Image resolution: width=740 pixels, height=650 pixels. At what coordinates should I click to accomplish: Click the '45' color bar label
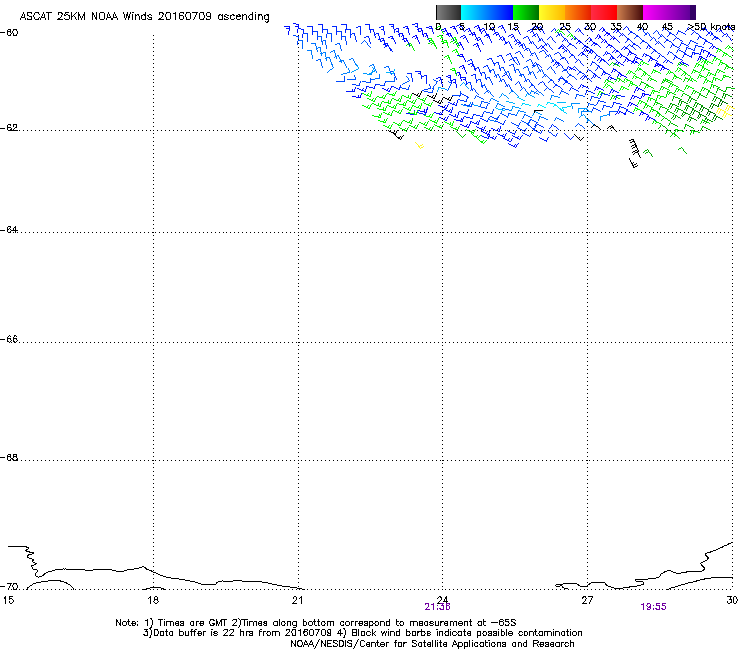(x=667, y=27)
